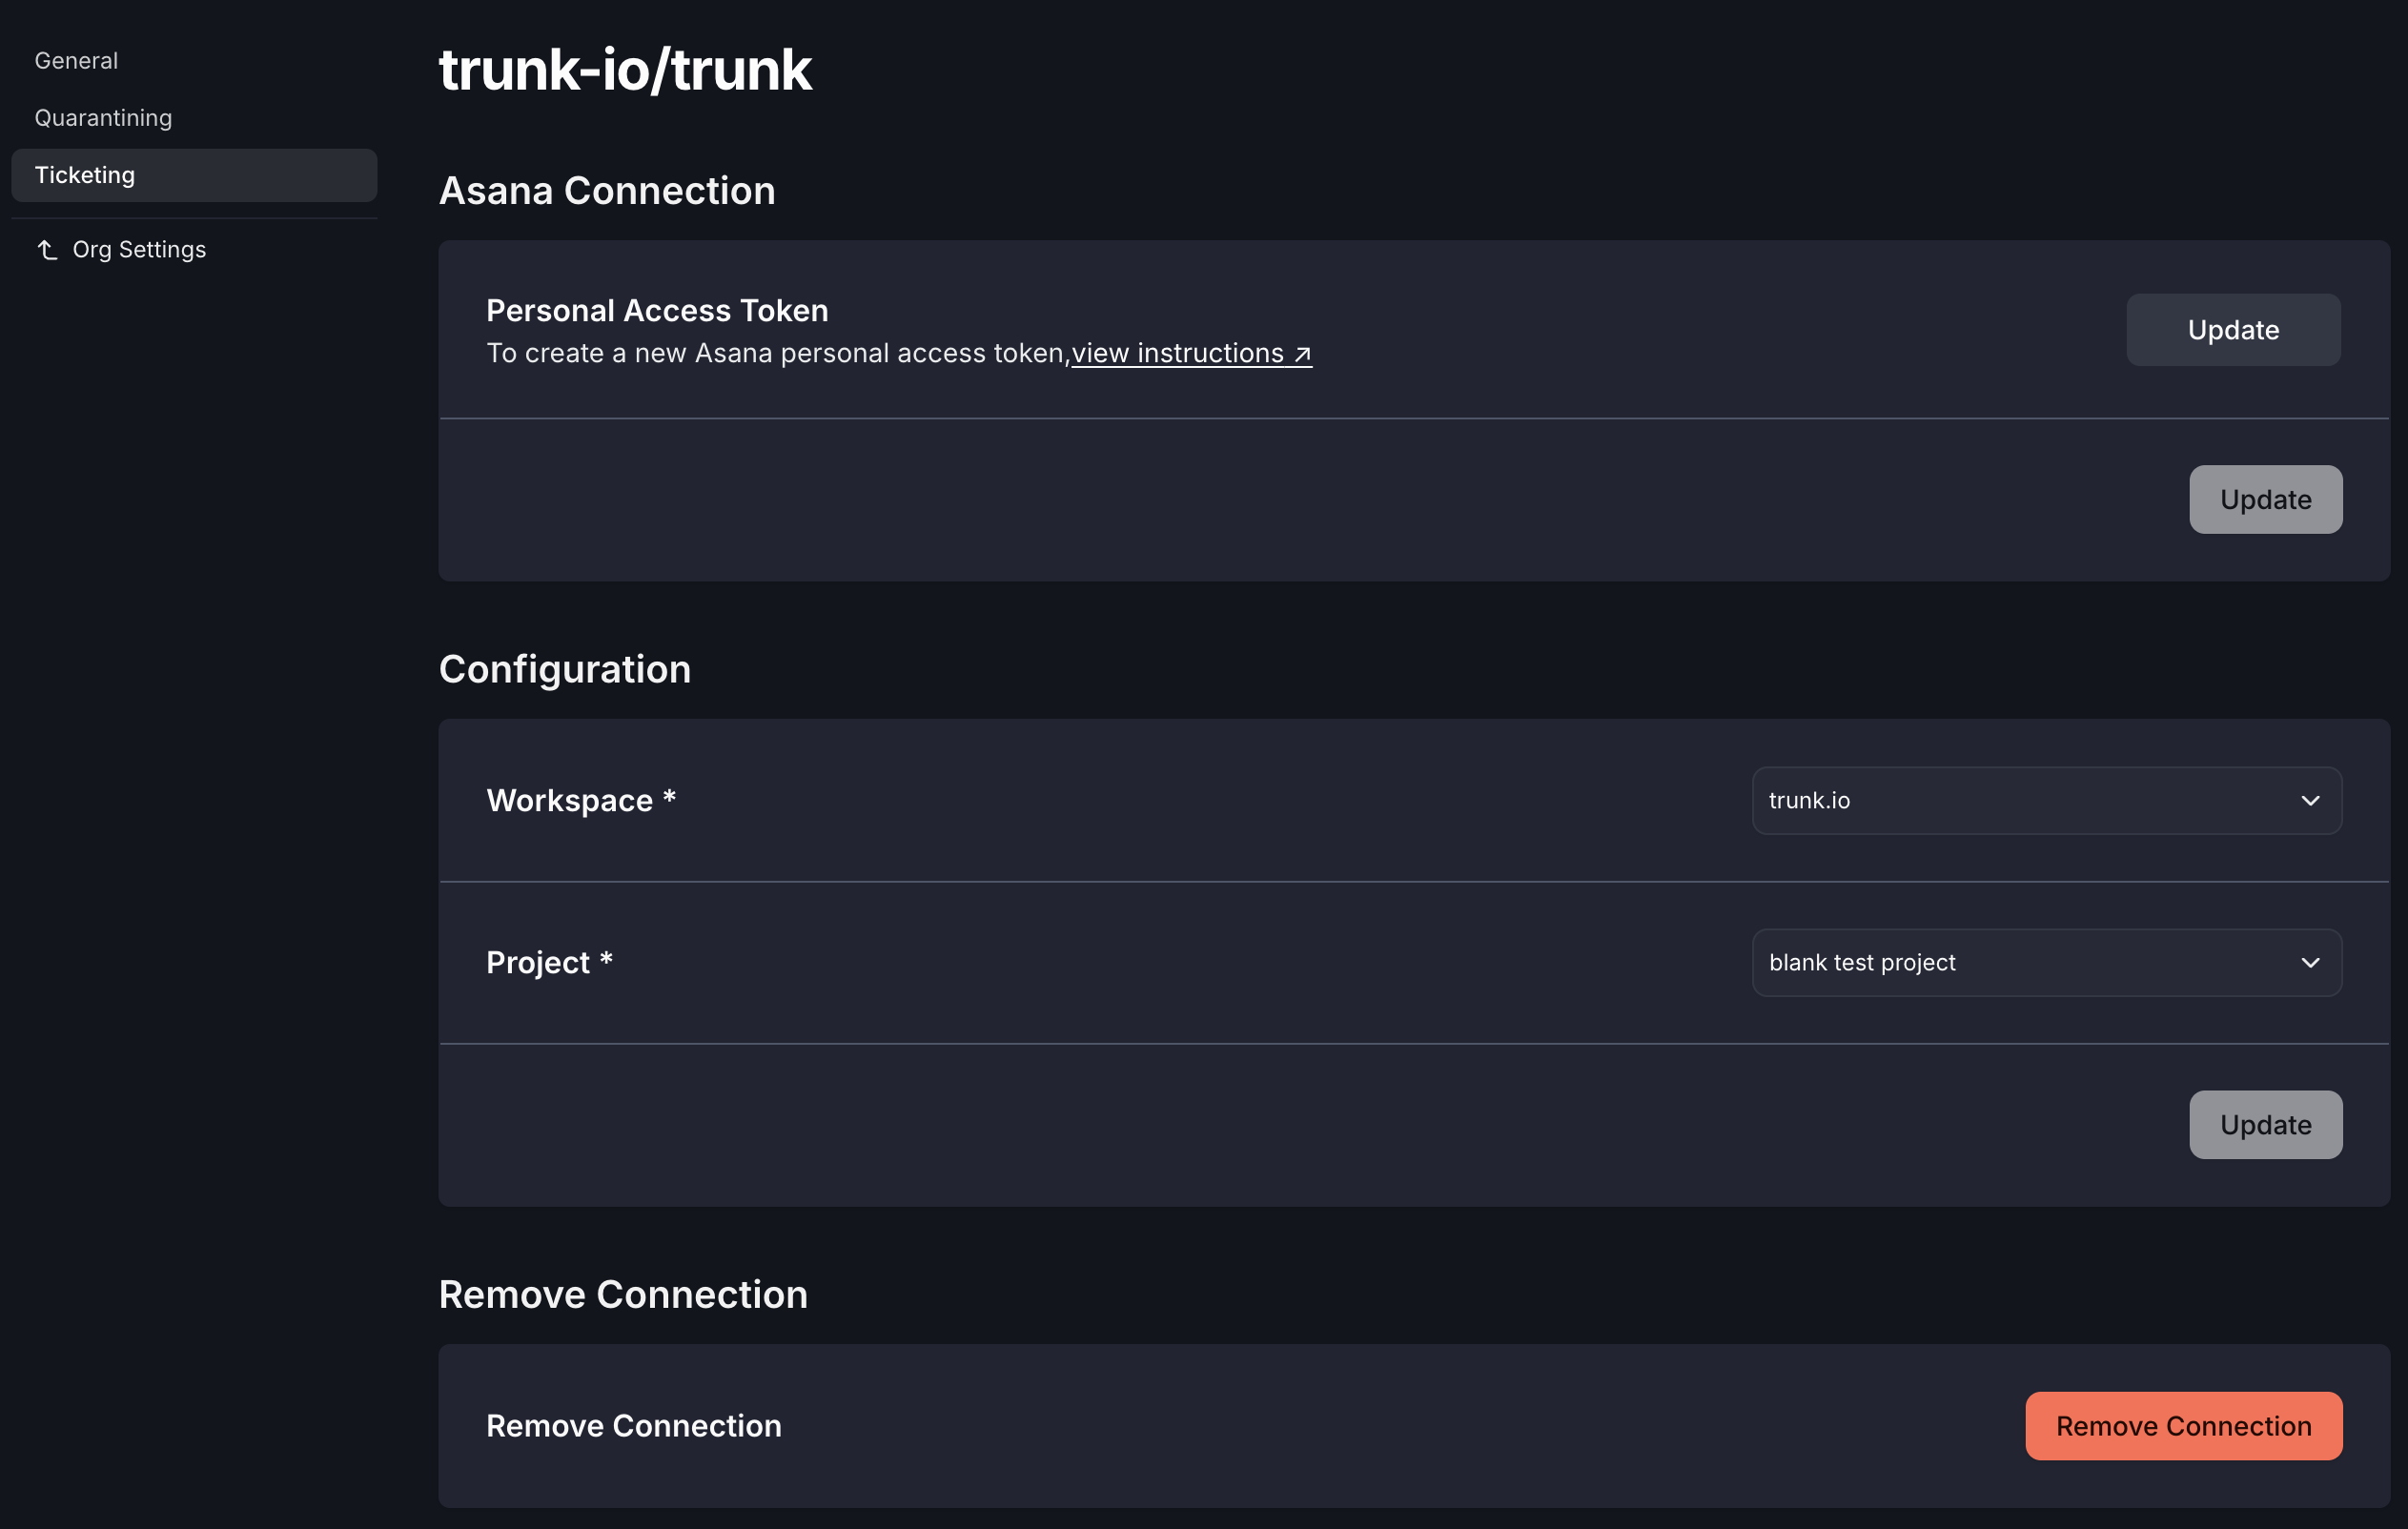Screen dimensions: 2408x1529
Task: Click the Workspace * field label
Action: point(581,800)
